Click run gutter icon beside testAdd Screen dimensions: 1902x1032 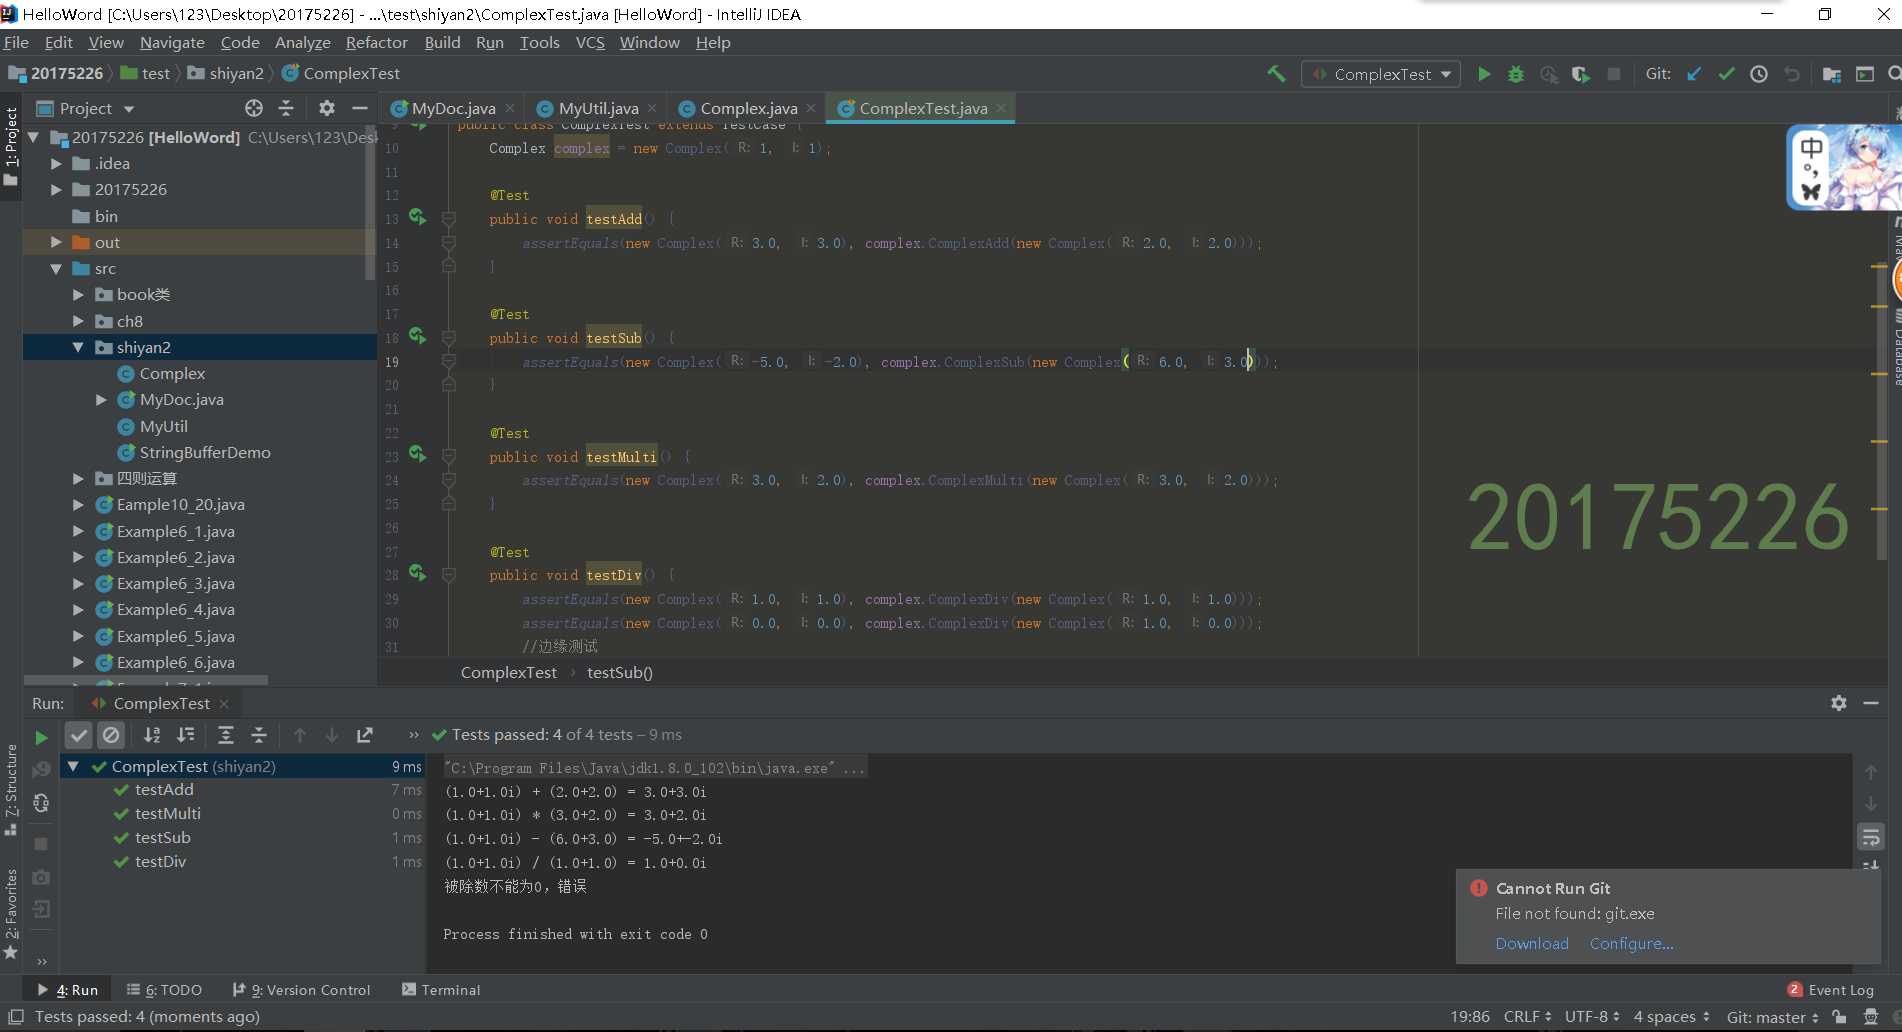(x=418, y=217)
